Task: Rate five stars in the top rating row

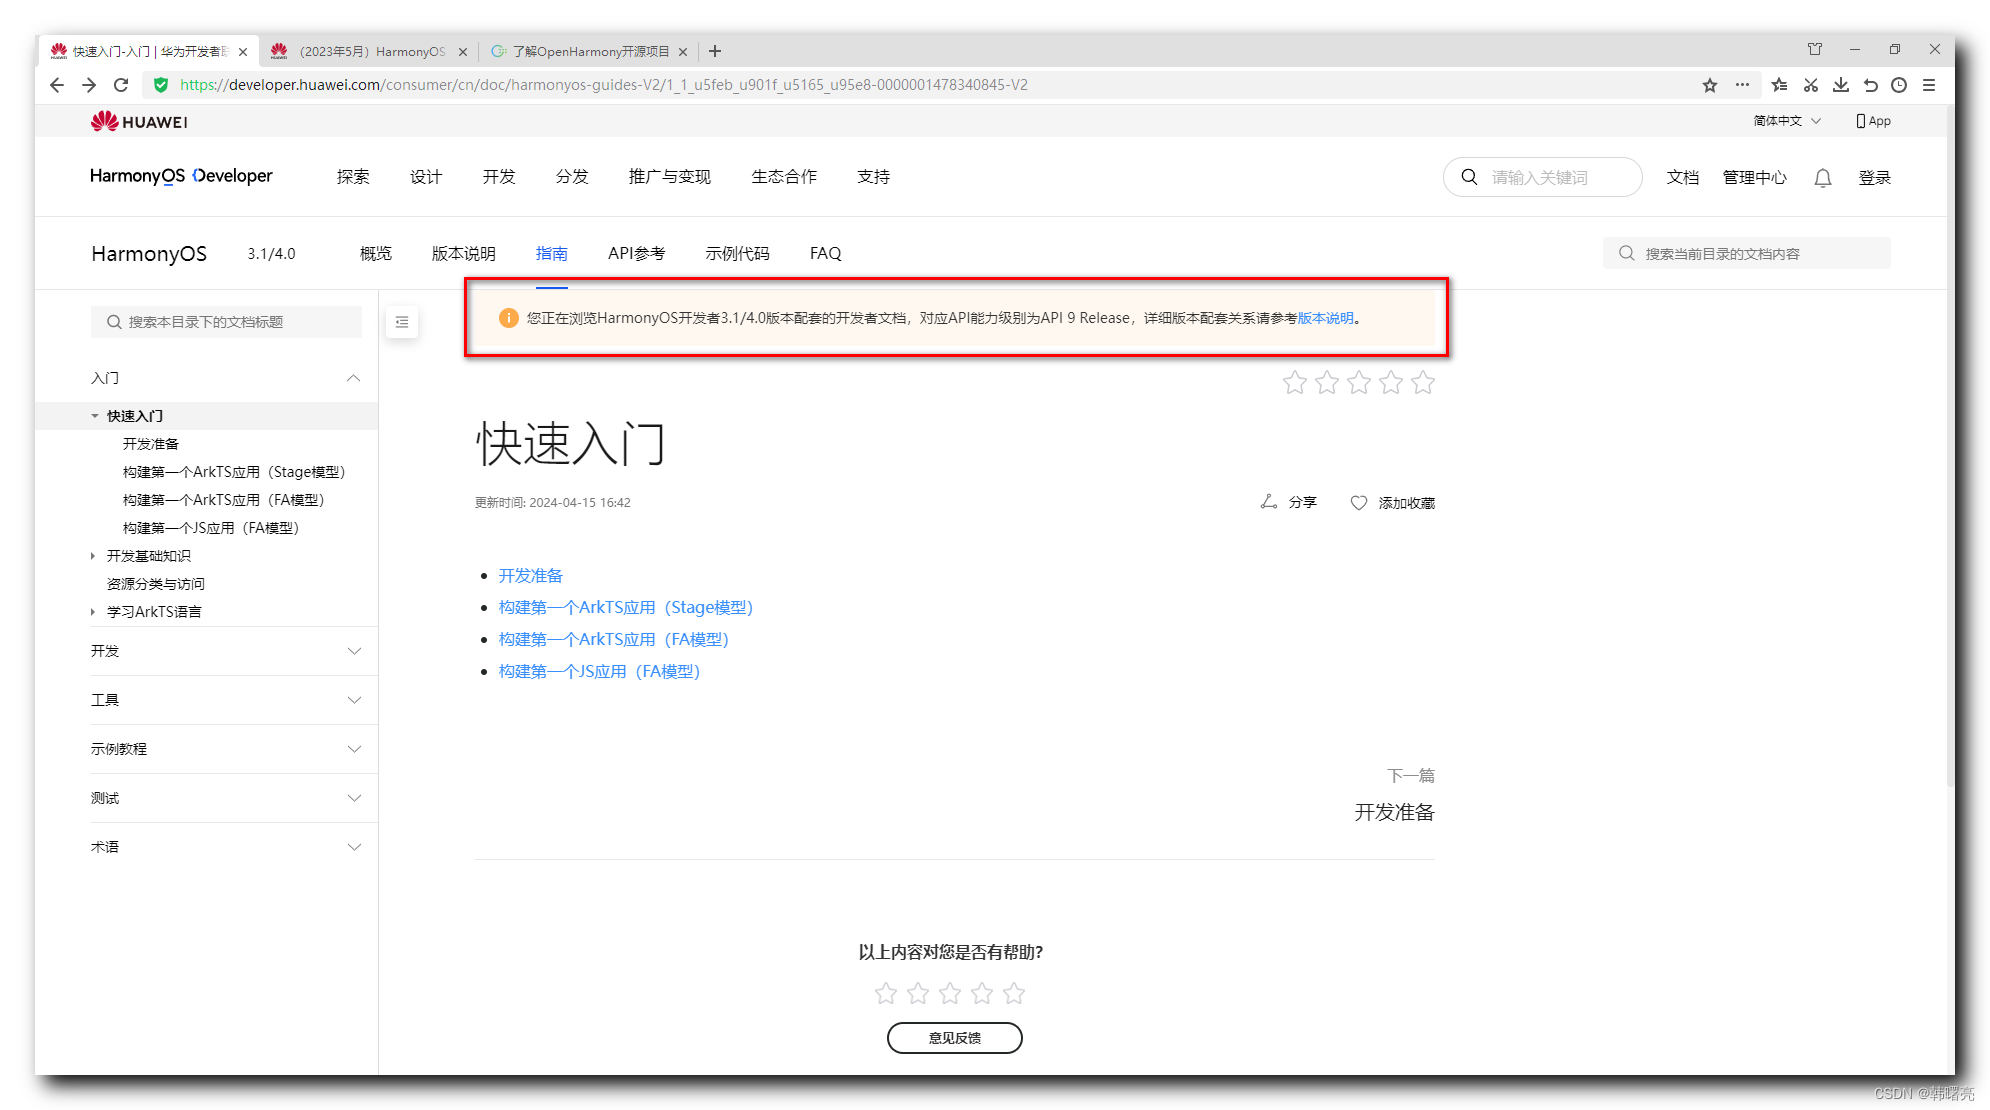Action: coord(1423,382)
